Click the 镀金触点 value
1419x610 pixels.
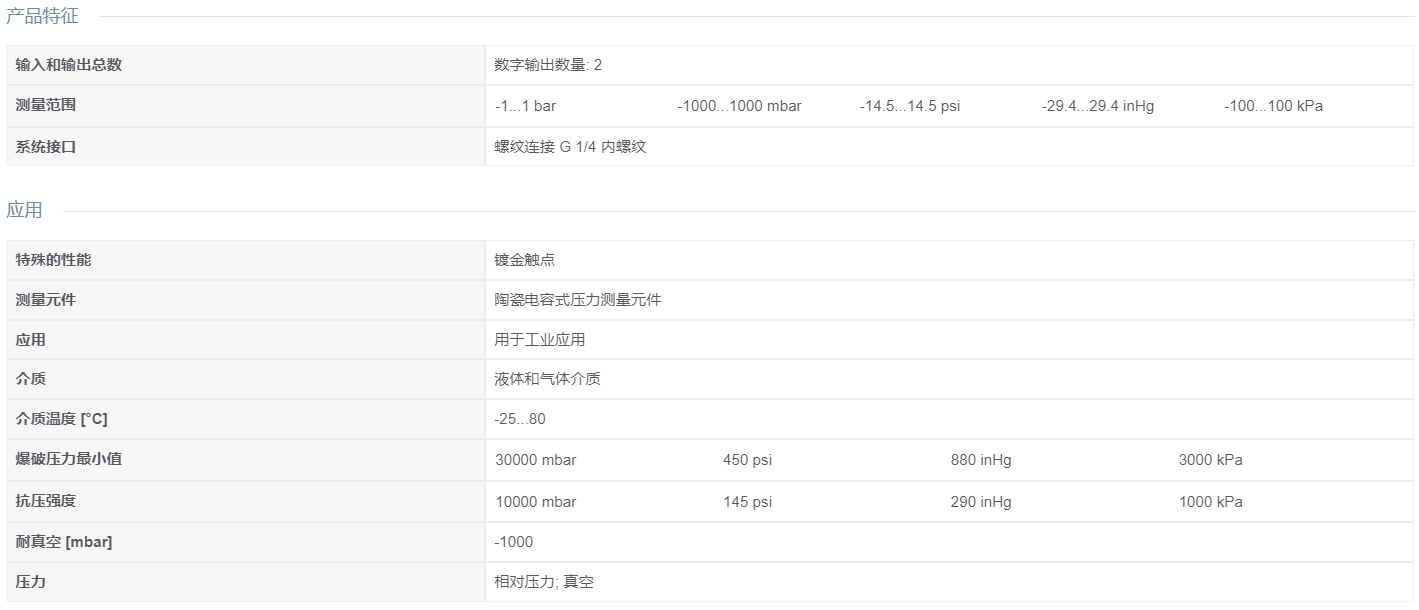pos(524,260)
